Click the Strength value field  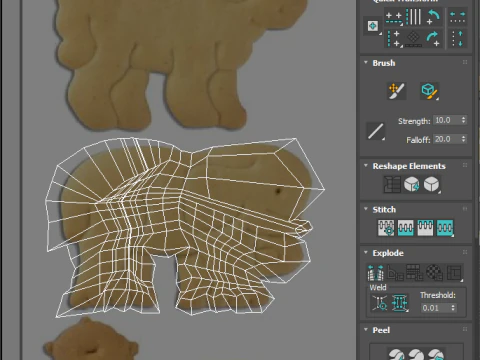[x=446, y=120]
